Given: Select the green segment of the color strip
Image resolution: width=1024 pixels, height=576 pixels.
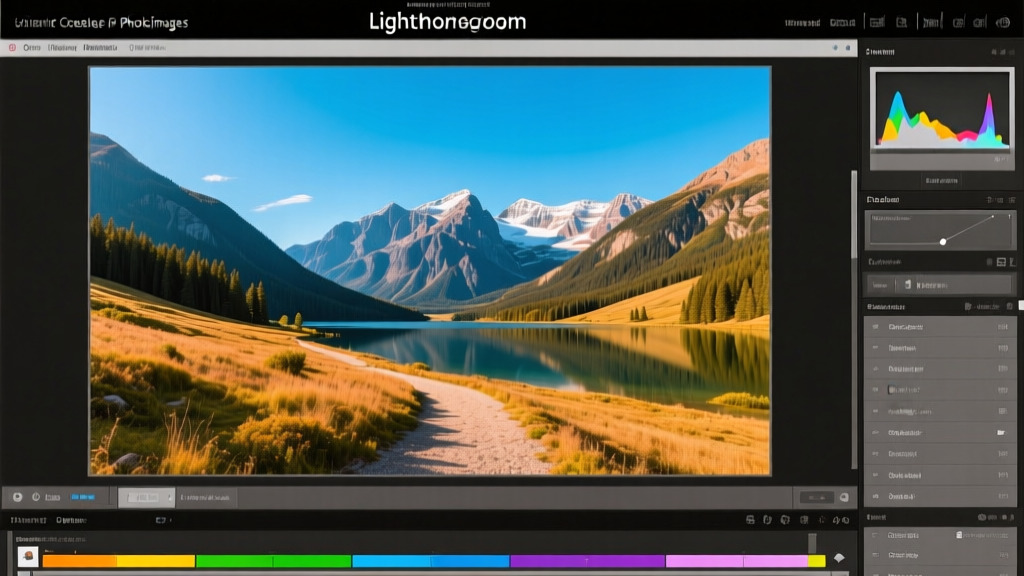Looking at the screenshot, I should coord(274,561).
